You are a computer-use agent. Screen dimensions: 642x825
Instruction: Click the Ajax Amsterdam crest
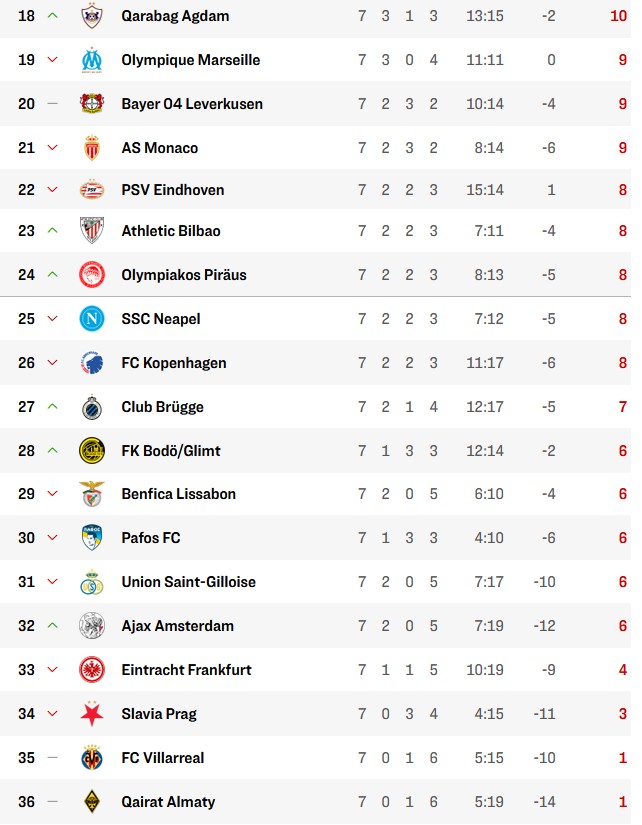[92, 626]
